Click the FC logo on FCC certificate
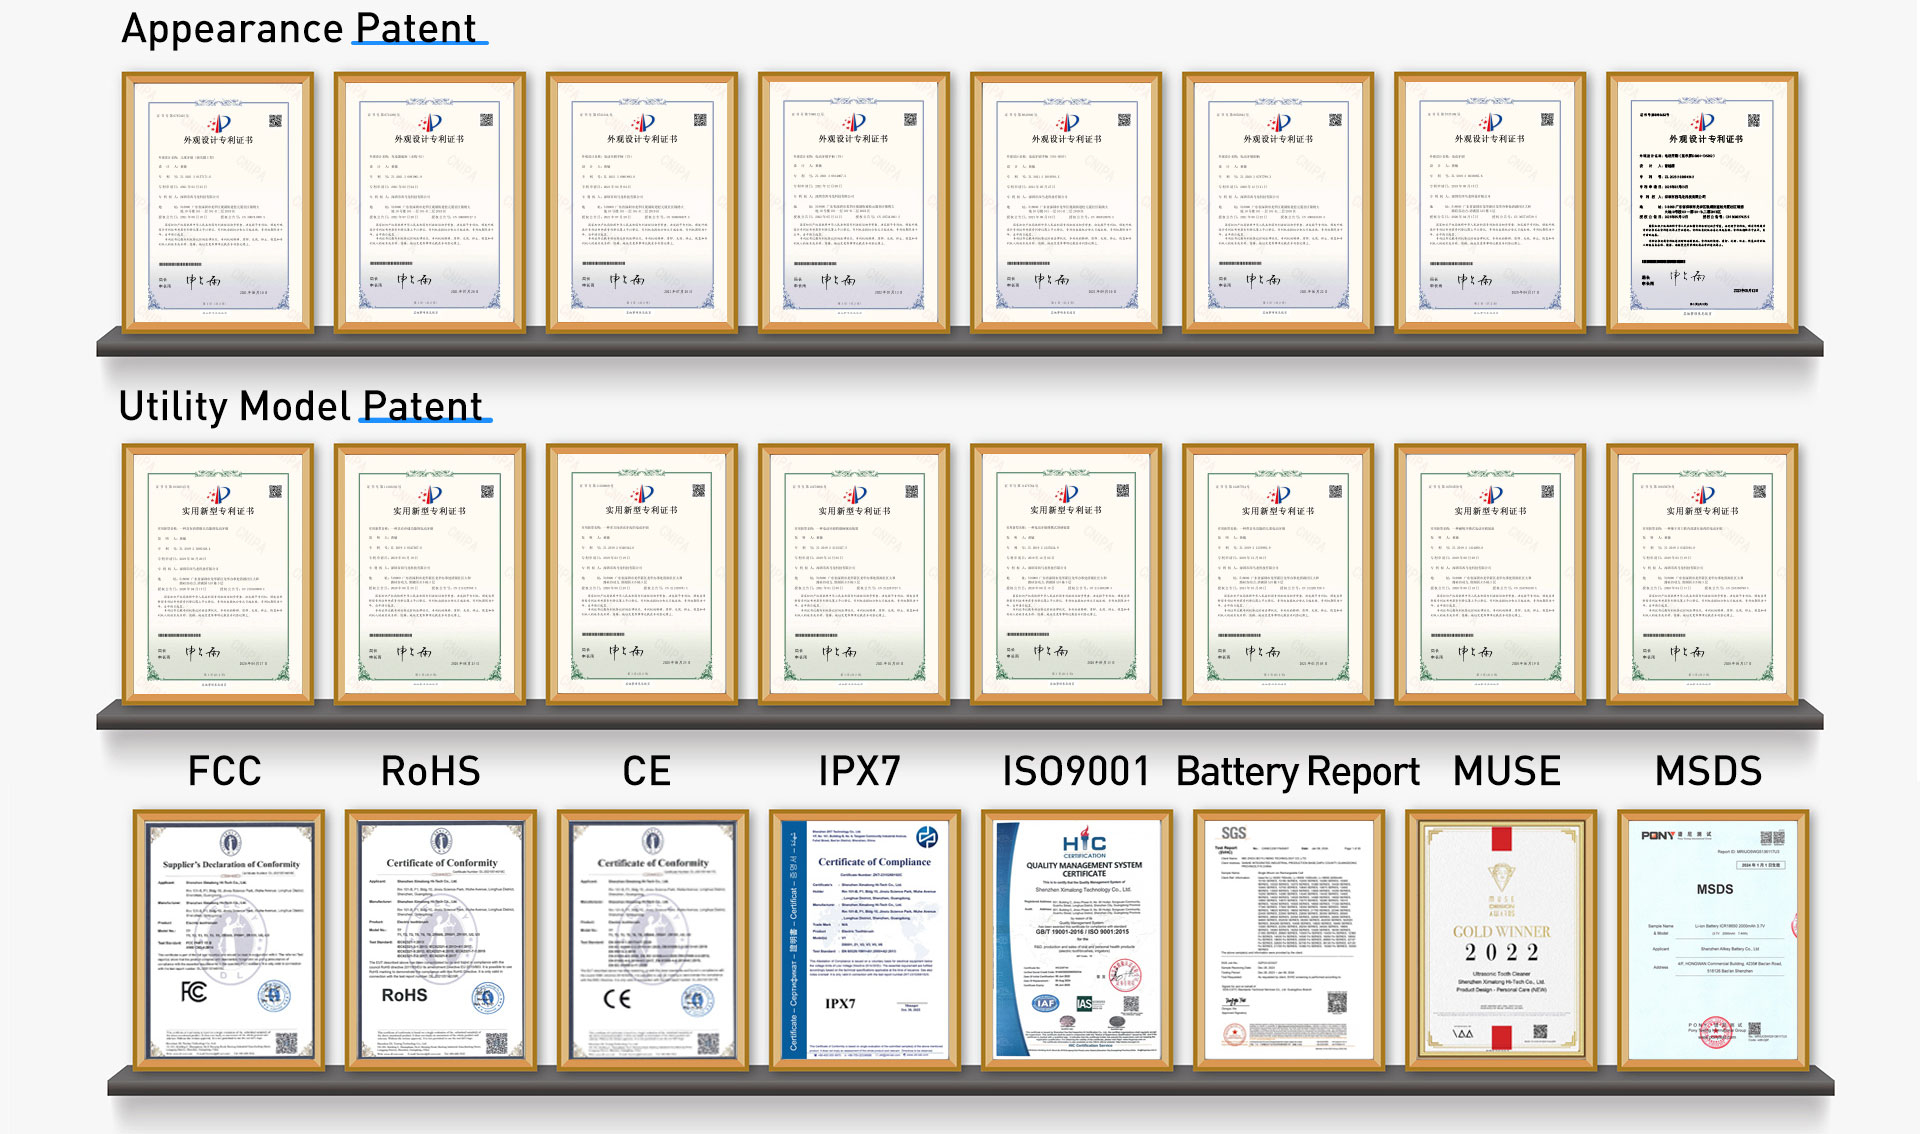Viewport: 1920px width, 1134px height. [x=194, y=992]
